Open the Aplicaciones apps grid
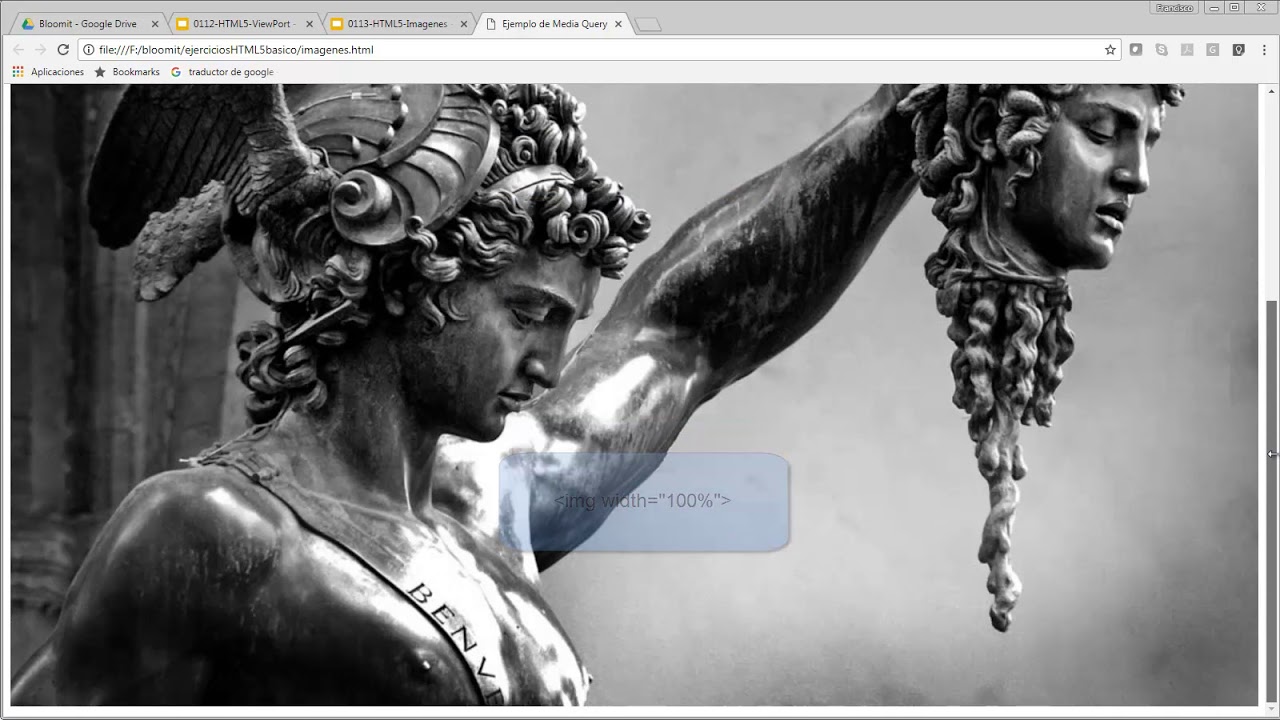Screen dimensions: 1280x720 click(47, 72)
